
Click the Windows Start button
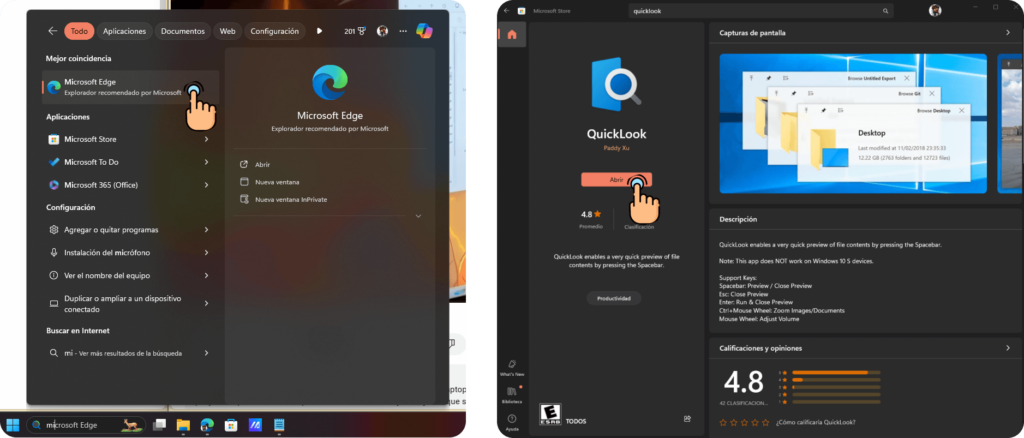tap(13, 425)
